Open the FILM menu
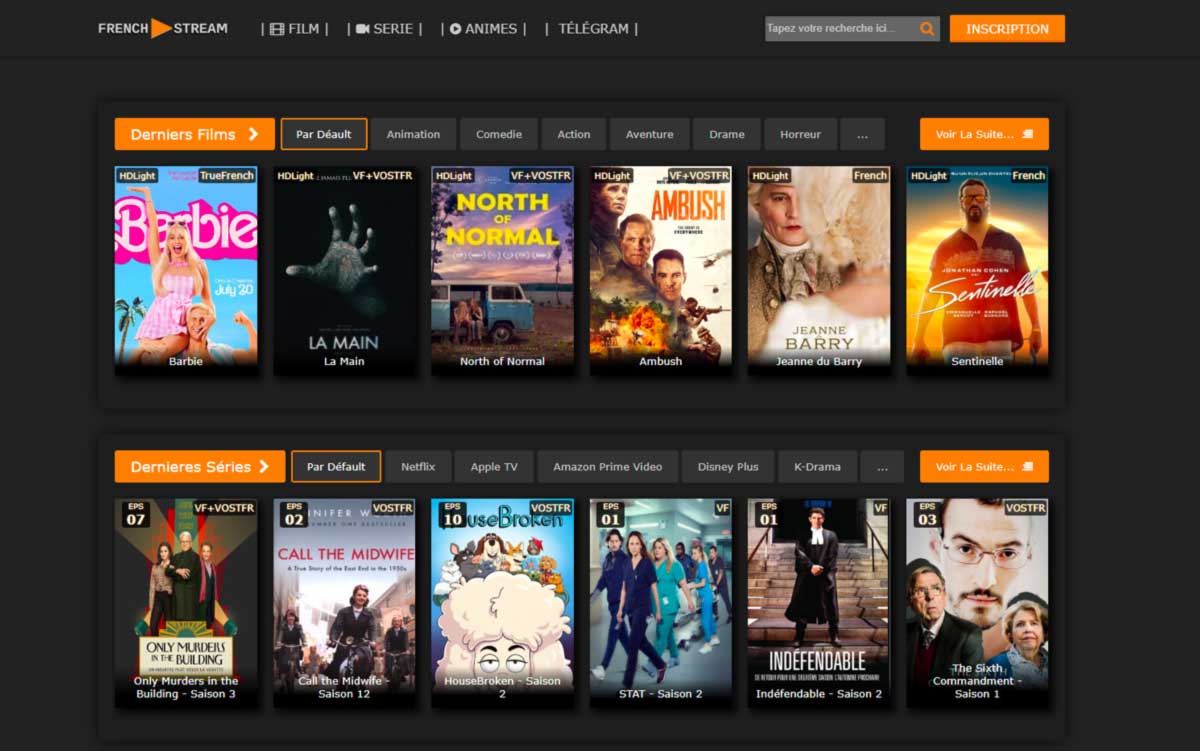 click(x=294, y=29)
